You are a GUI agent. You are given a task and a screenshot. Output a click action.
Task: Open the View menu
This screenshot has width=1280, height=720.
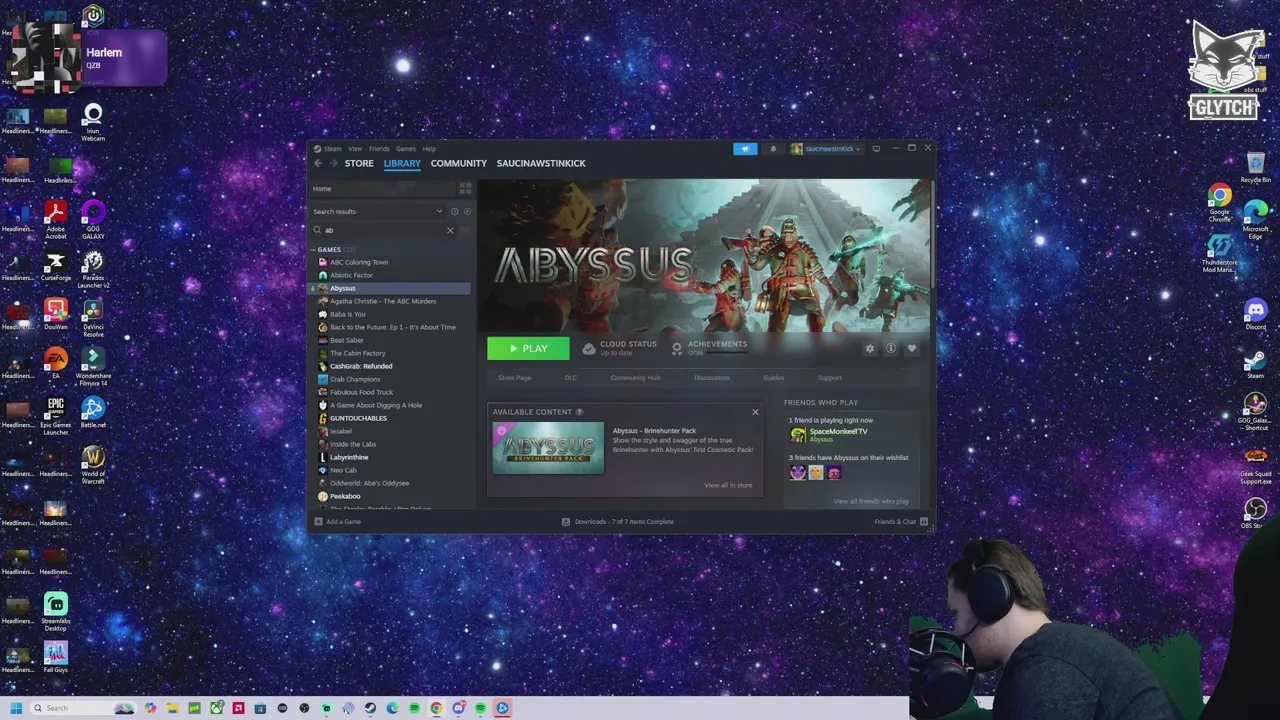(355, 149)
